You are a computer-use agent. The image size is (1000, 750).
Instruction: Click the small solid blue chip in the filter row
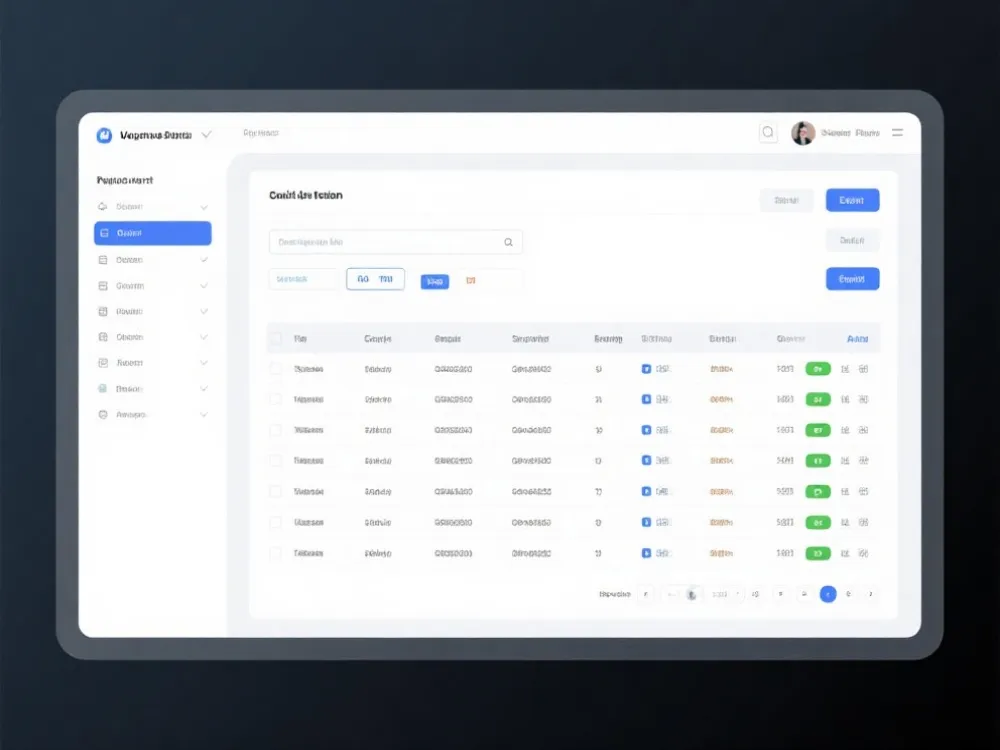coord(434,281)
